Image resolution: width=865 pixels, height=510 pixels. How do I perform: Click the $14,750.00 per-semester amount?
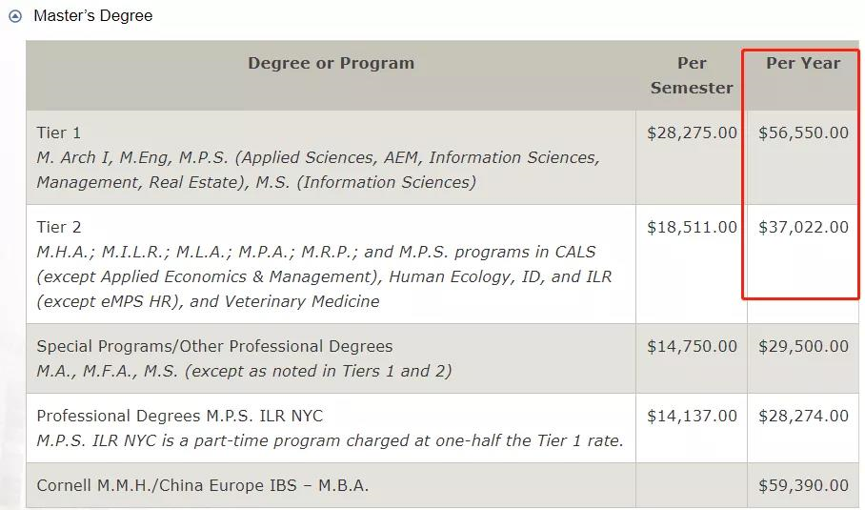(692, 346)
